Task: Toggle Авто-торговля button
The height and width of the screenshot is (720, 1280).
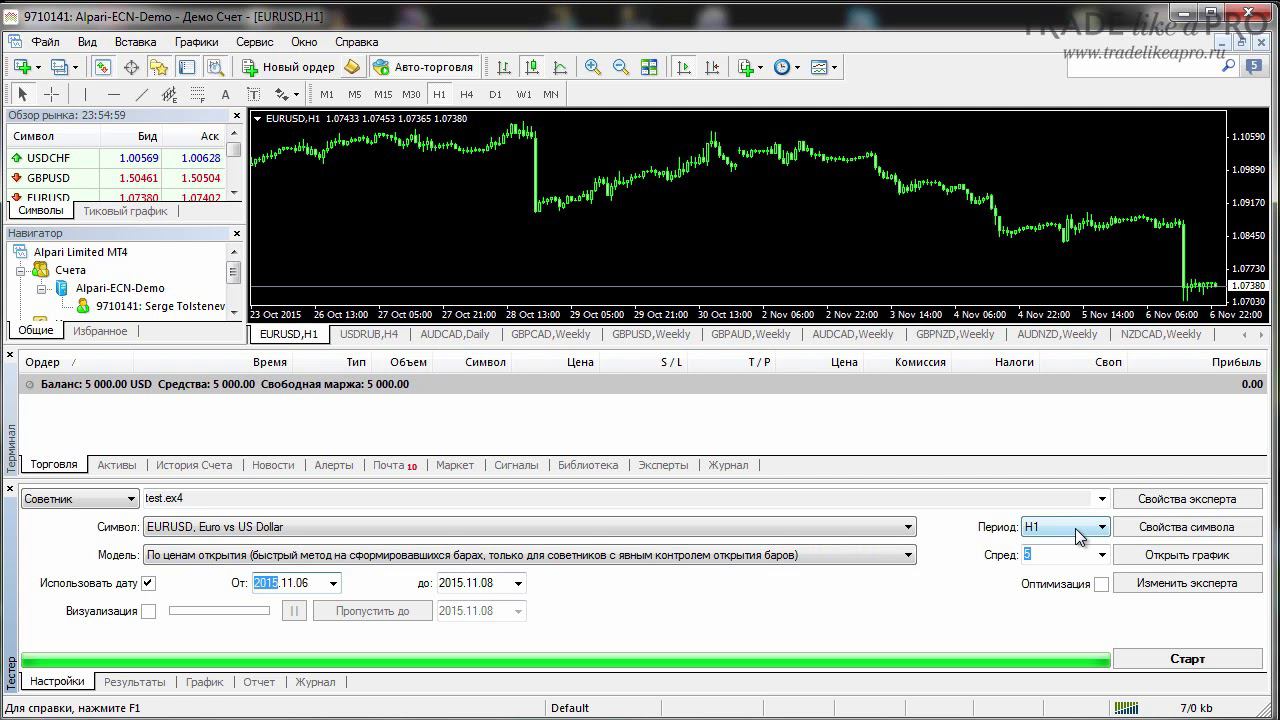Action: pos(423,67)
